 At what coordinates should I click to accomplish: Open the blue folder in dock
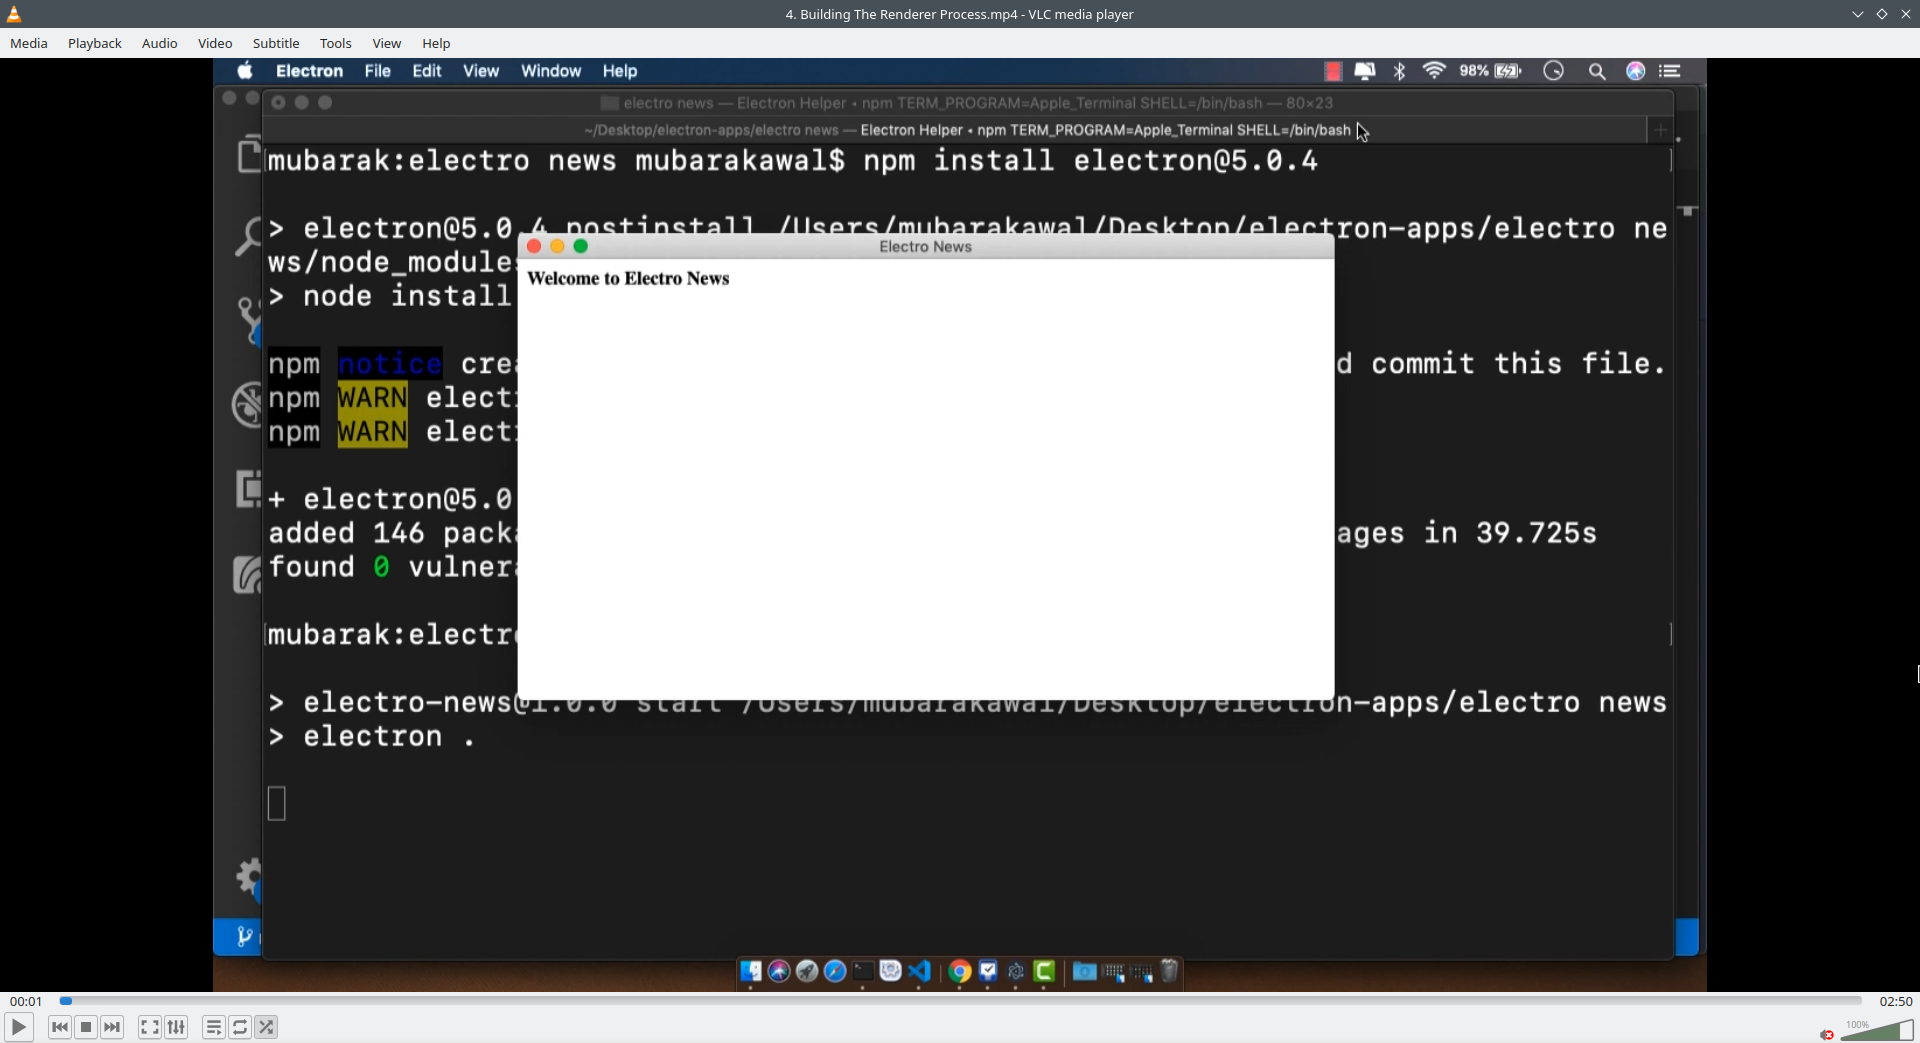(1085, 971)
